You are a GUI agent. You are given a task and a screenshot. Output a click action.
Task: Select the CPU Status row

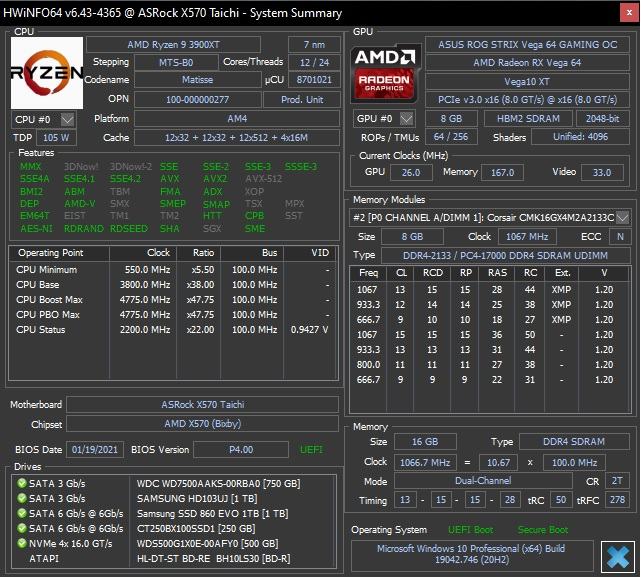[173, 329]
